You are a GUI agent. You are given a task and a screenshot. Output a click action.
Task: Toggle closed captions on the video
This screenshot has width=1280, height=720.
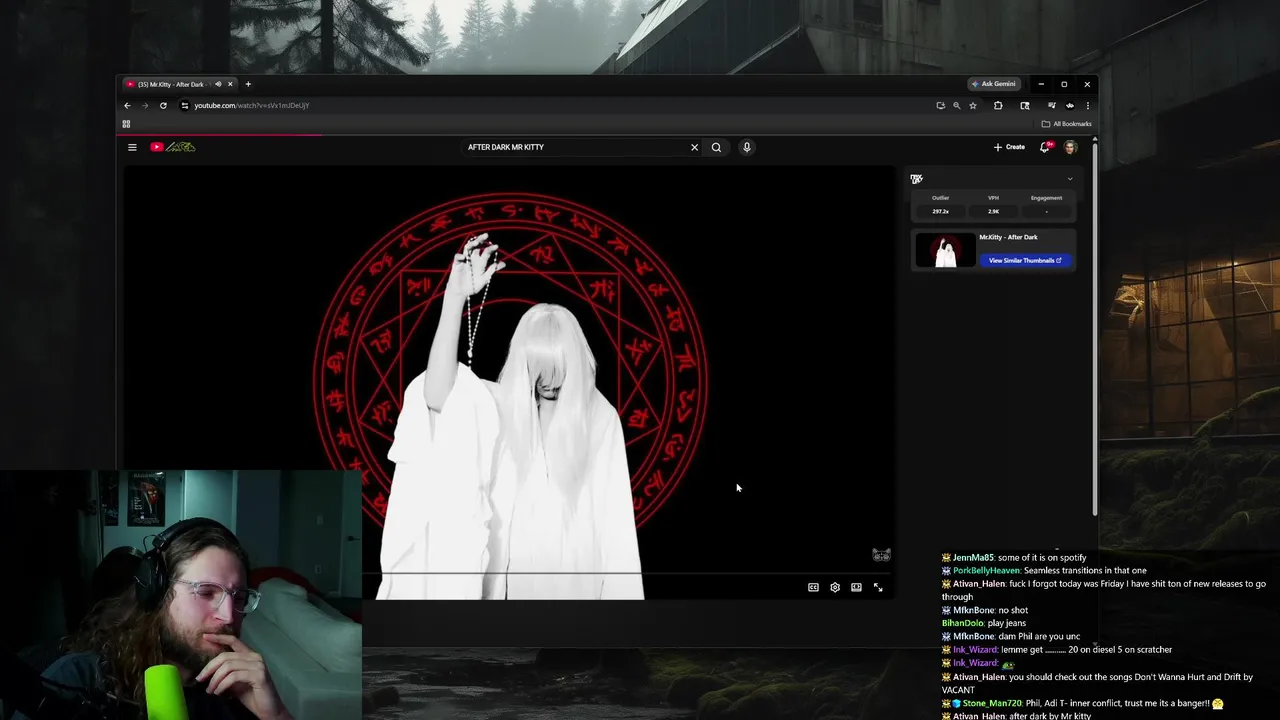pyautogui.click(x=813, y=587)
